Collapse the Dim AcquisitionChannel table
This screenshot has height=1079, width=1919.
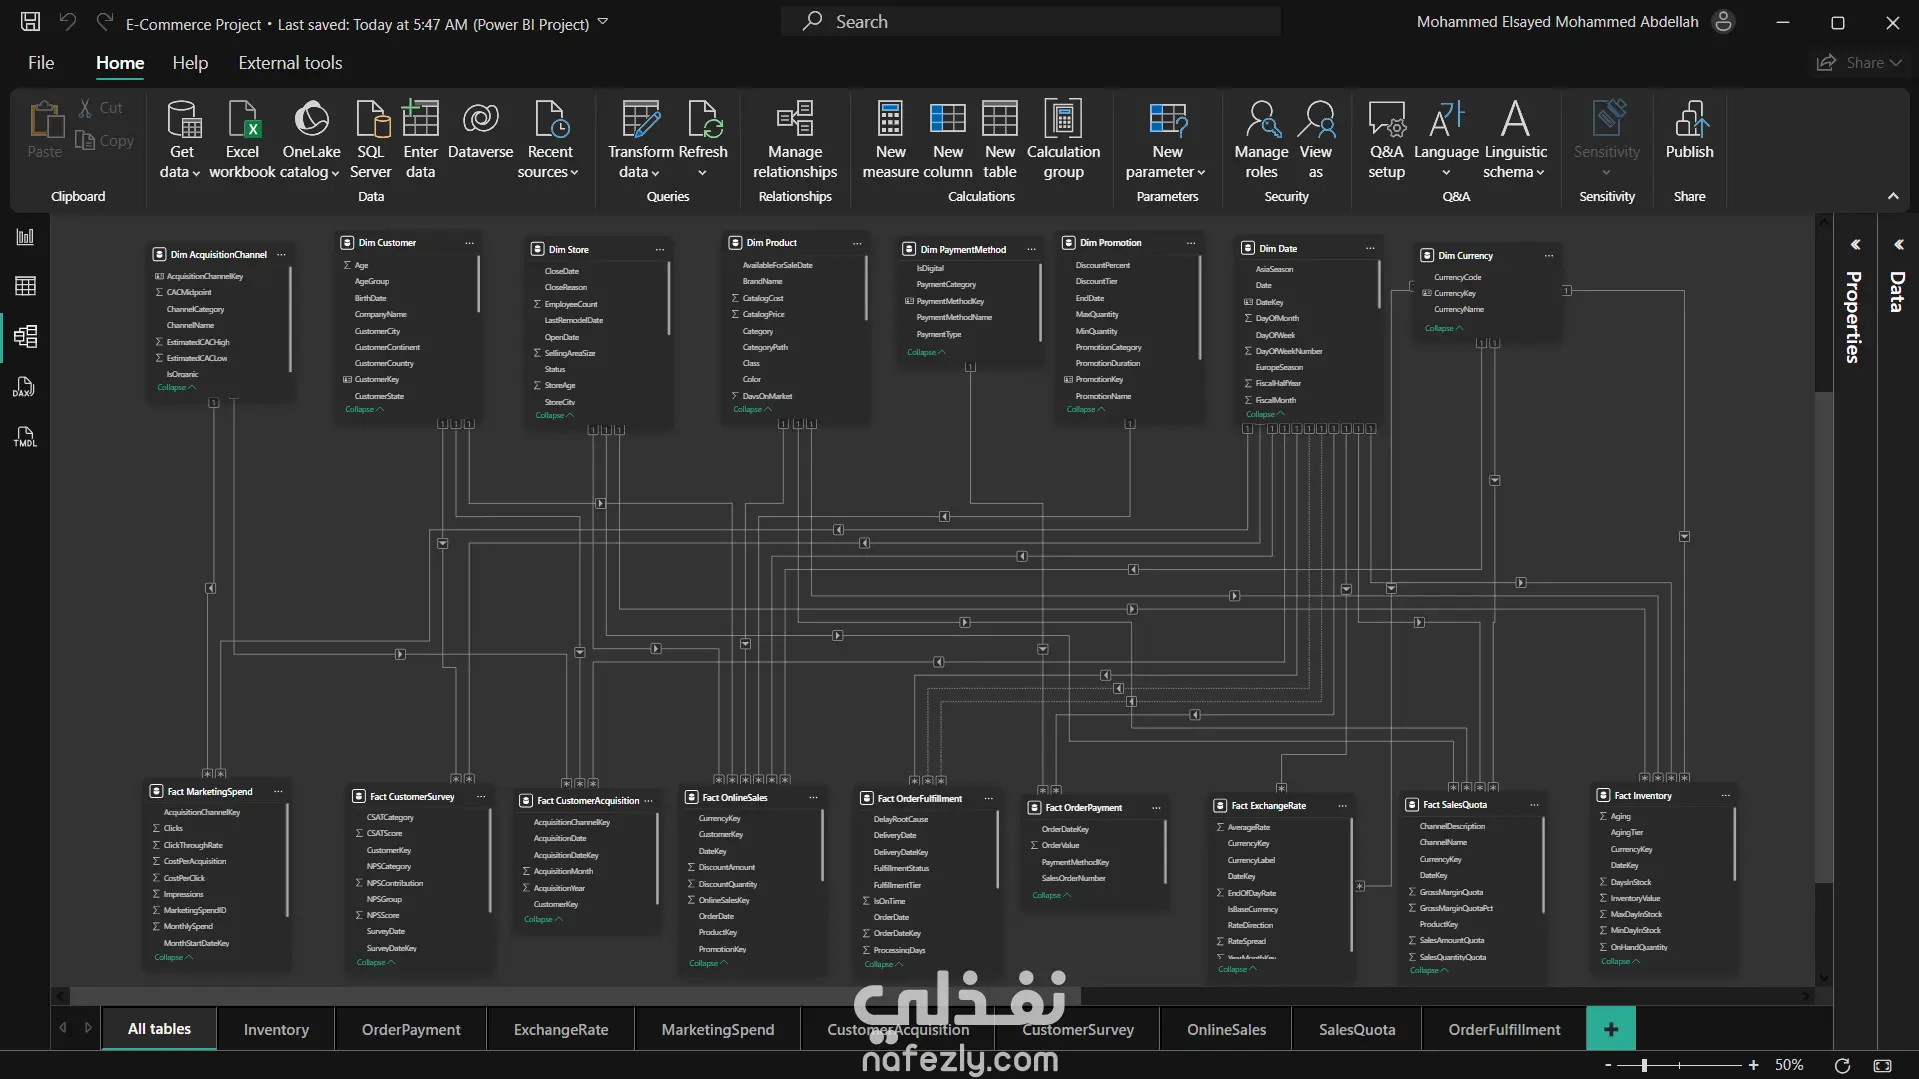coord(176,388)
